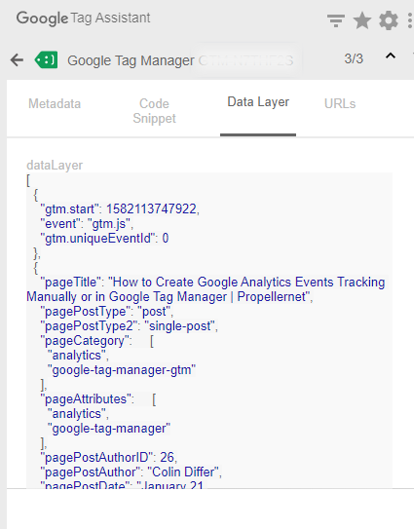
Task: Click the "gtm.uniqueEventId": 0 line
Action: tap(105, 239)
